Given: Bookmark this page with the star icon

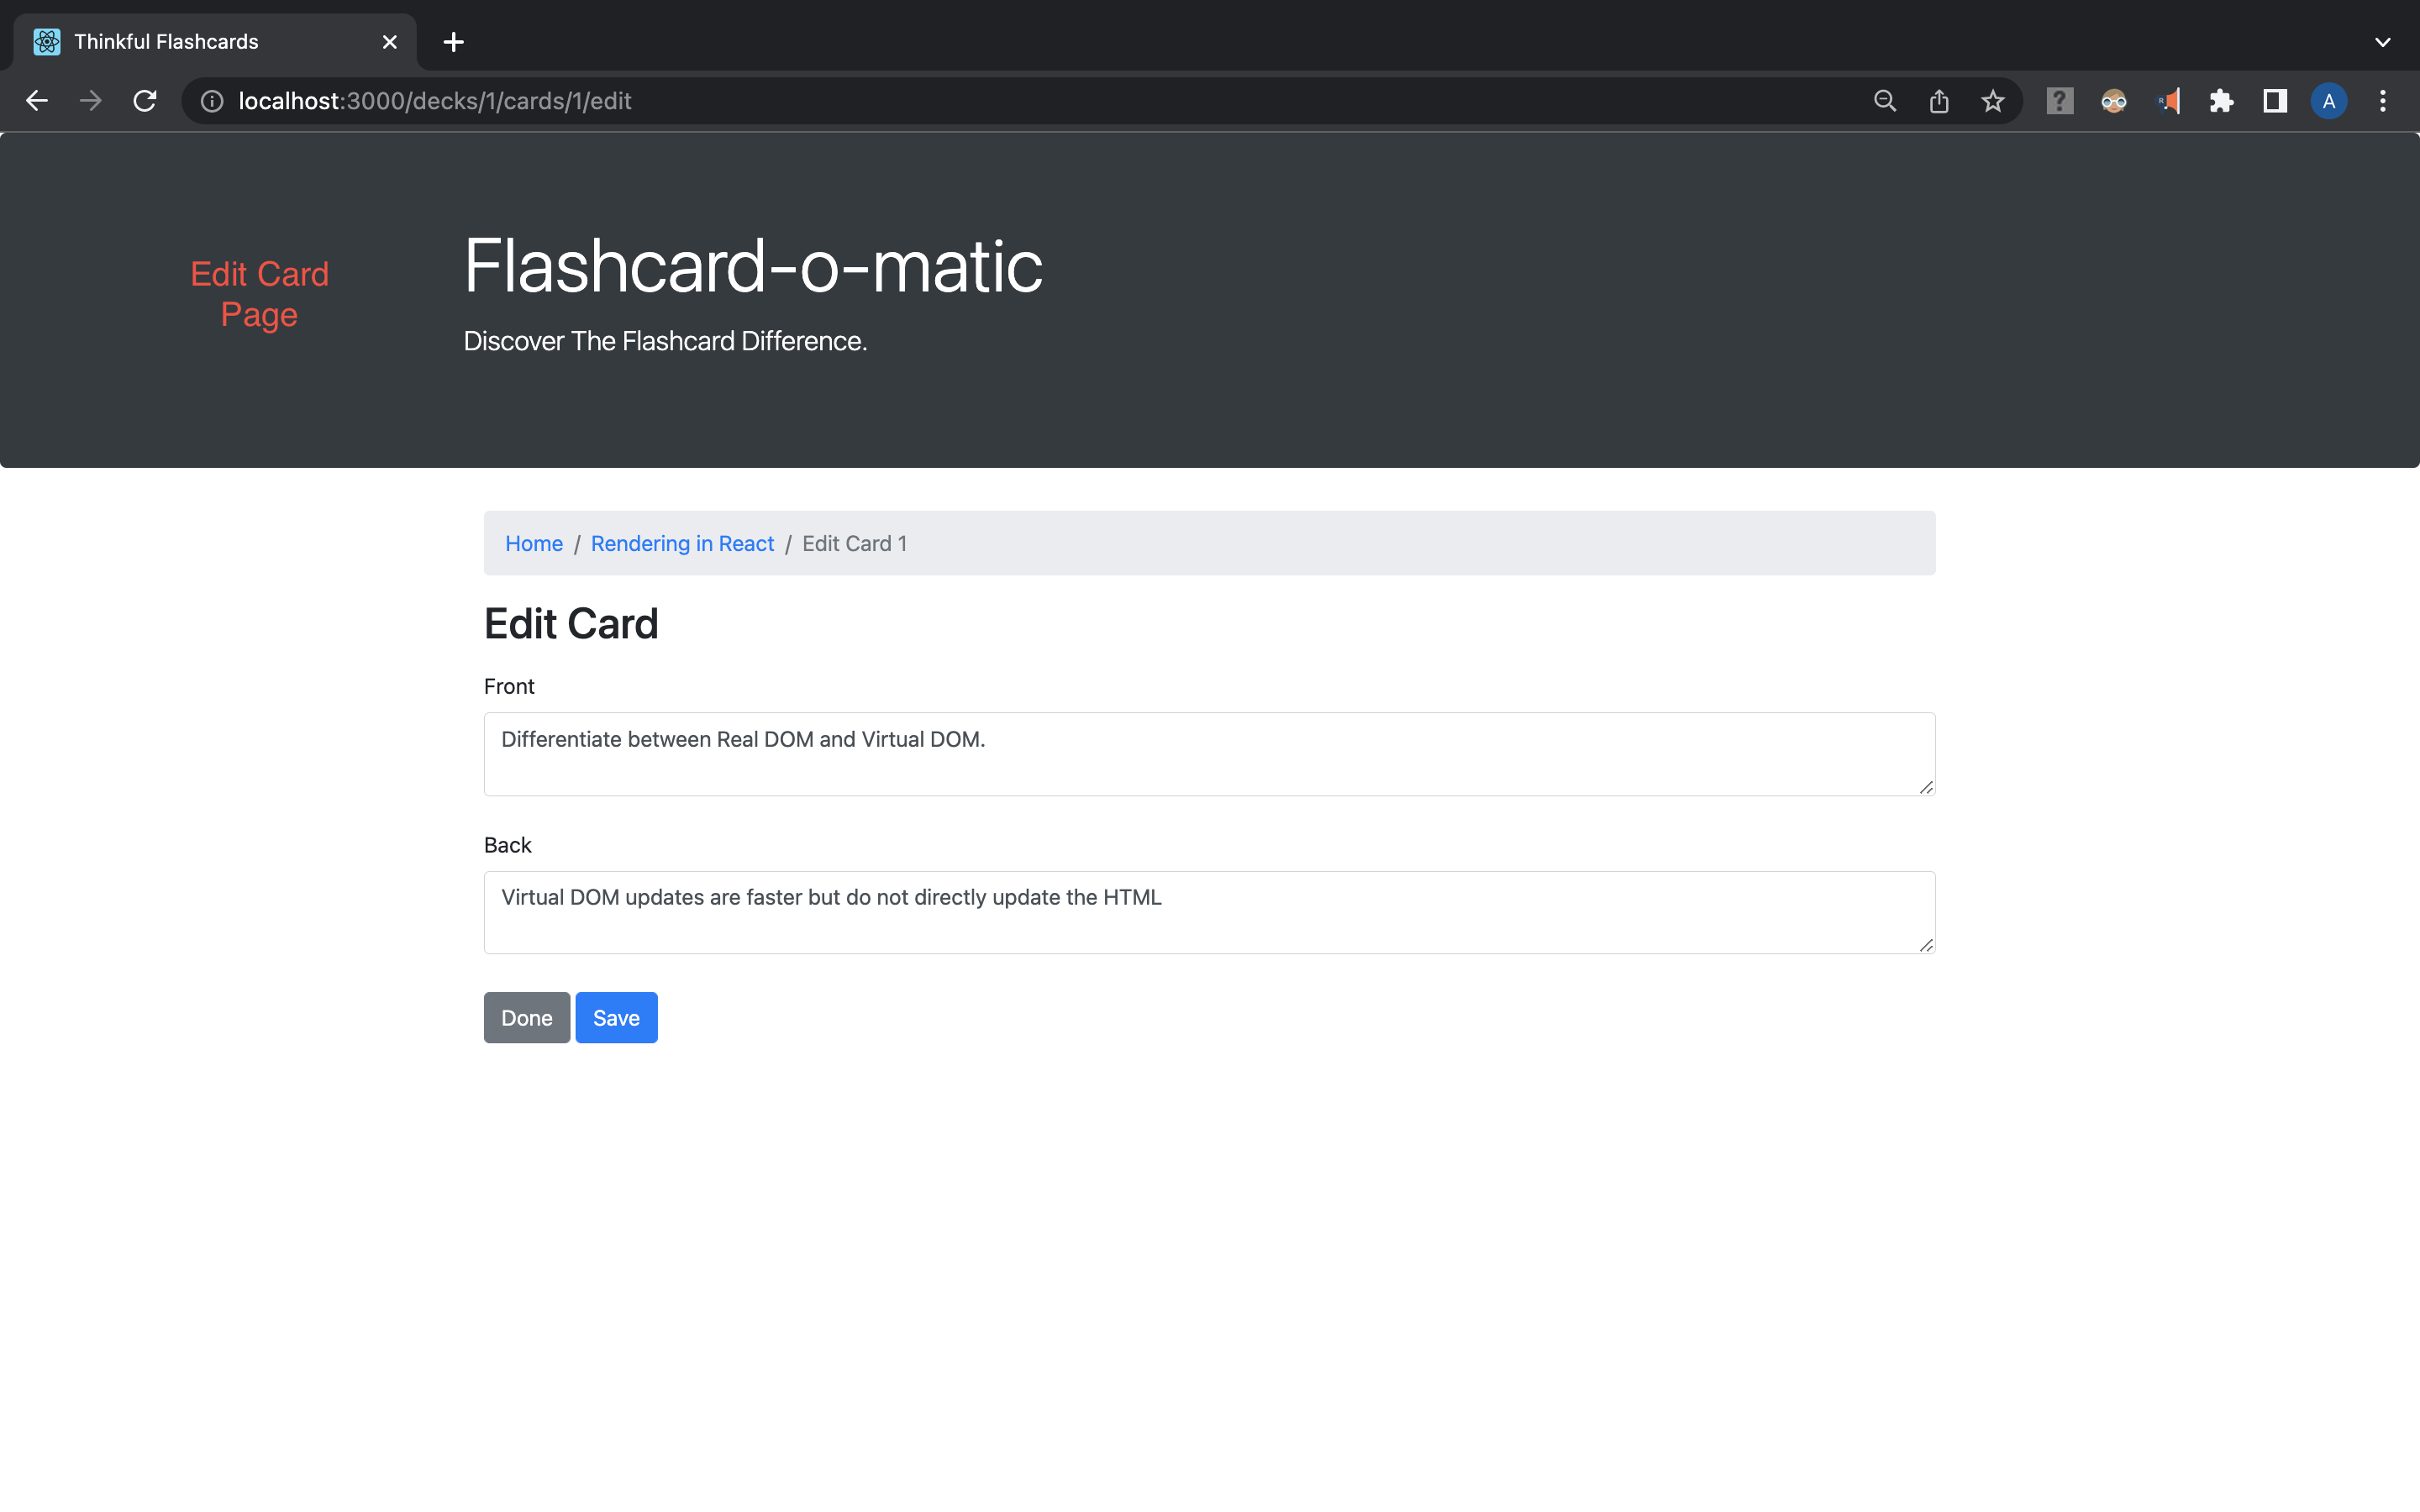Looking at the screenshot, I should (1992, 100).
